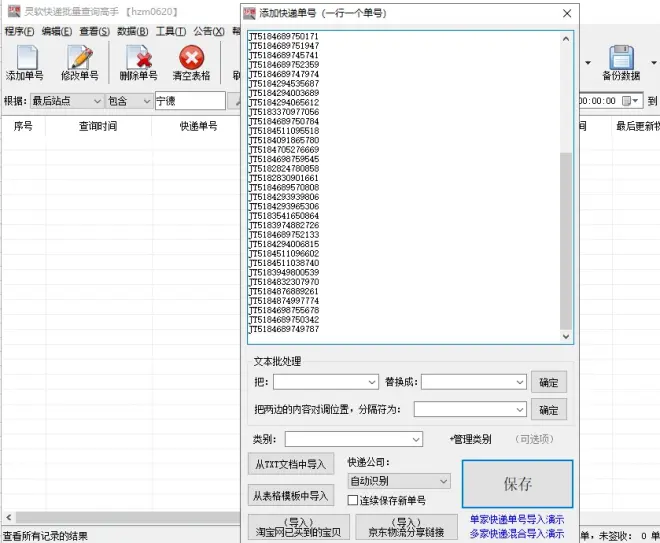Expand the 类别 combo box
The width and height of the screenshot is (660, 543).
click(416, 439)
